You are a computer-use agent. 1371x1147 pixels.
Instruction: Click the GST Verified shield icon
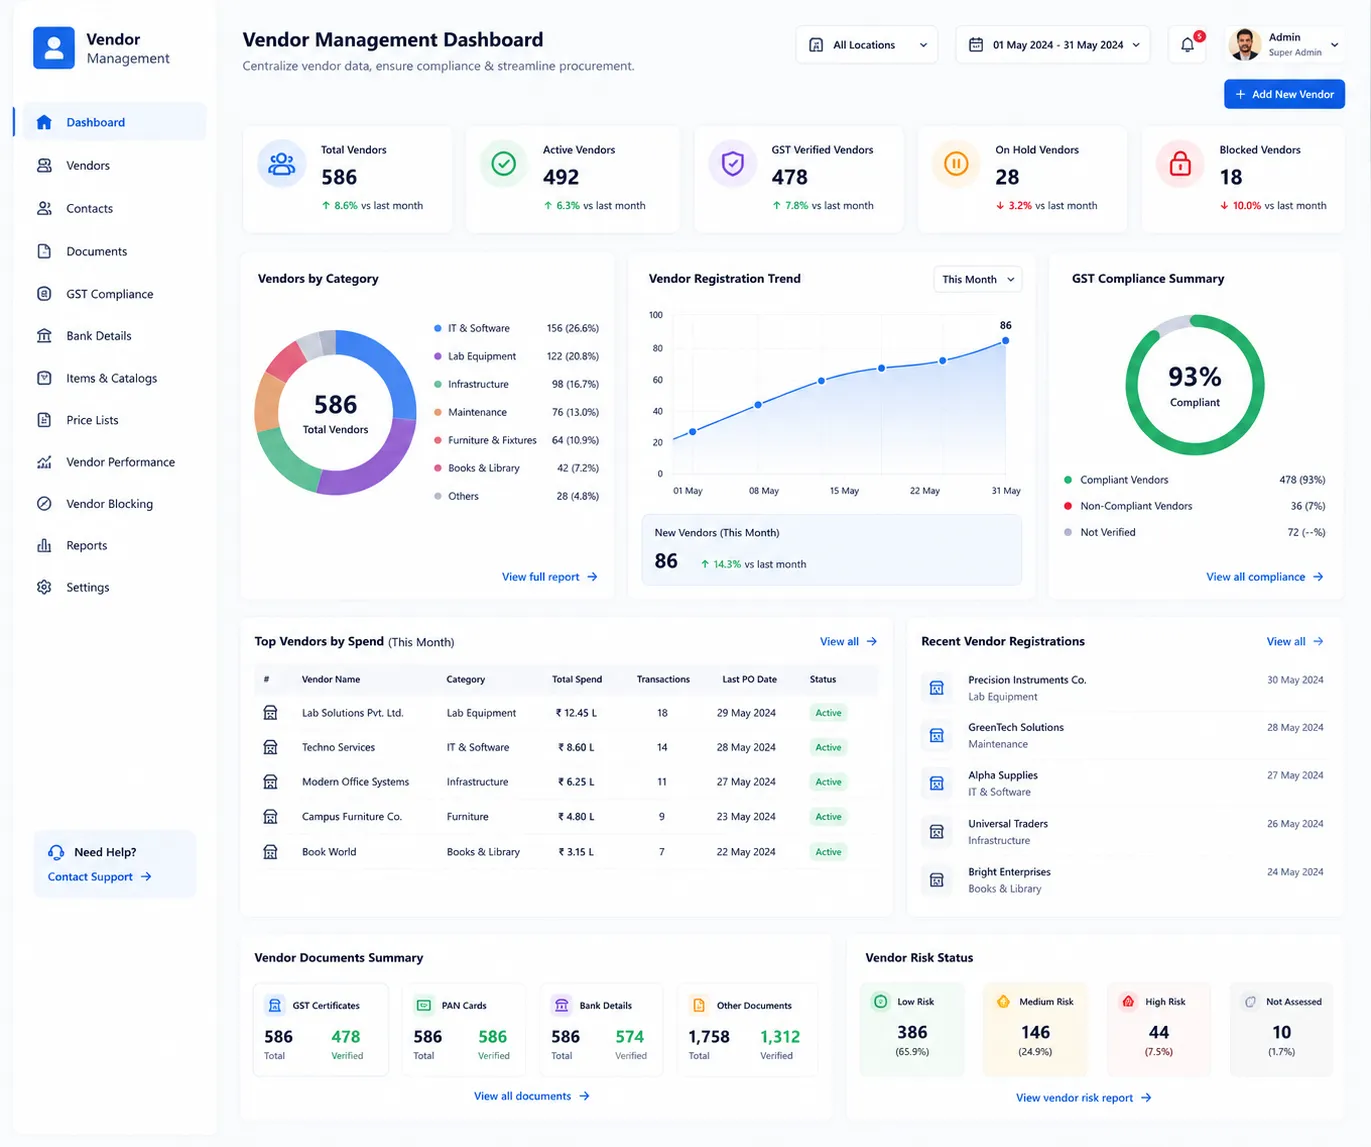(x=733, y=164)
